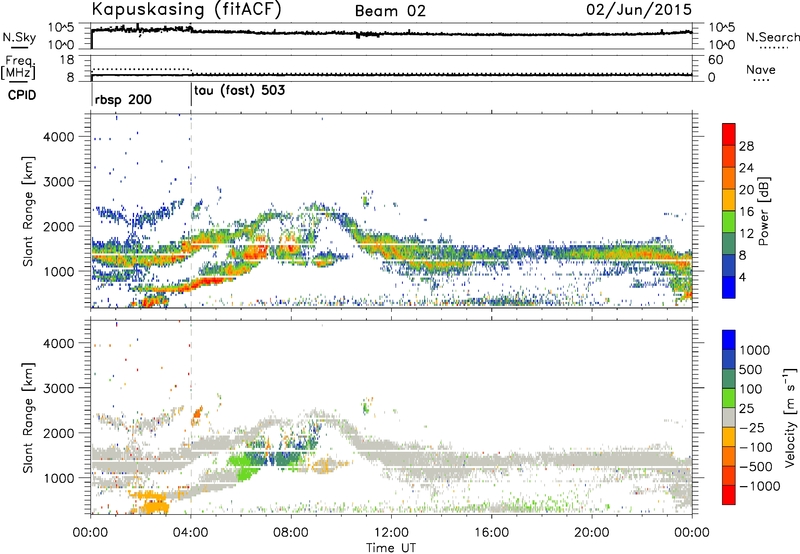The image size is (800, 554).
Task: Pick the red top segment of Power color bar
Action: (x=729, y=134)
